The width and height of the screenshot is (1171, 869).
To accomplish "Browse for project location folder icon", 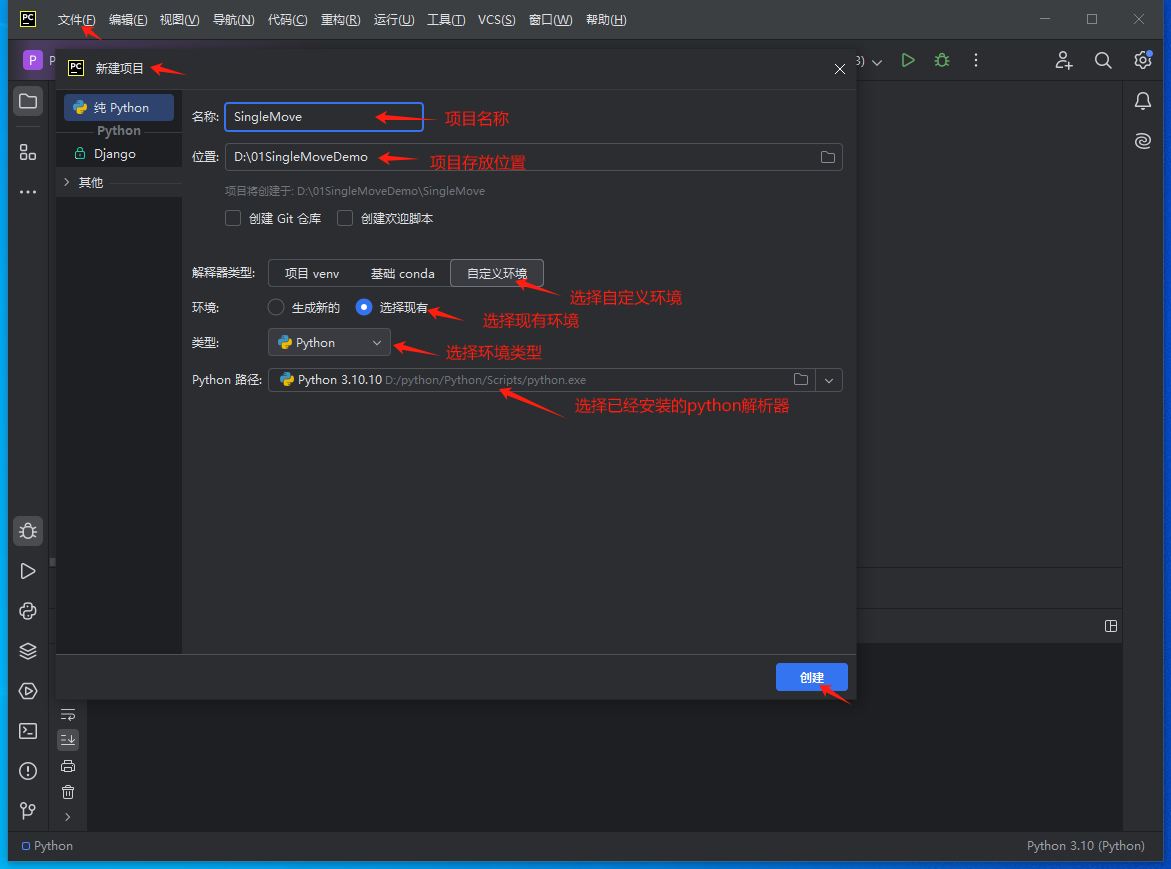I will tap(827, 157).
